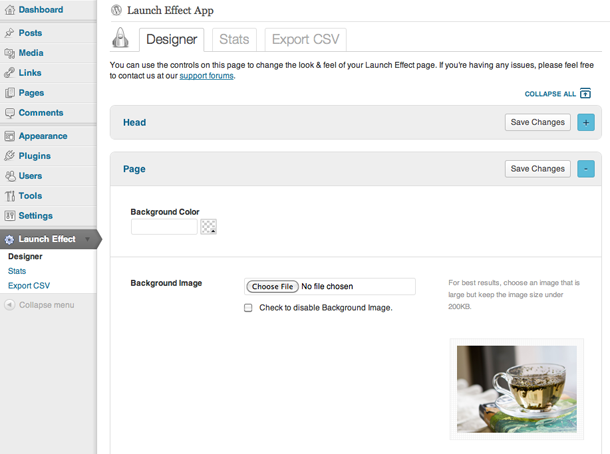This screenshot has height=454, width=610.
Task: Click the Comments speech bubble icon
Action: (x=10, y=113)
